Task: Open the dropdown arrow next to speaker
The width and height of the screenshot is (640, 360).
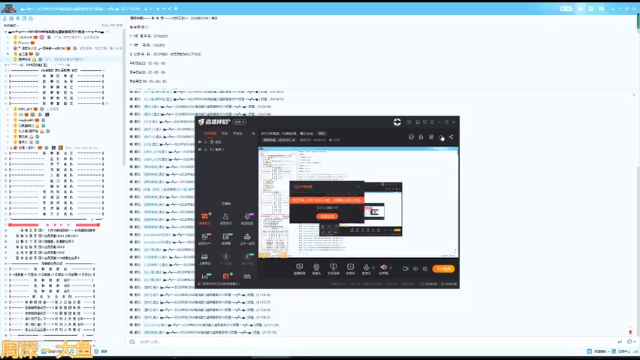Action: click(x=391, y=268)
